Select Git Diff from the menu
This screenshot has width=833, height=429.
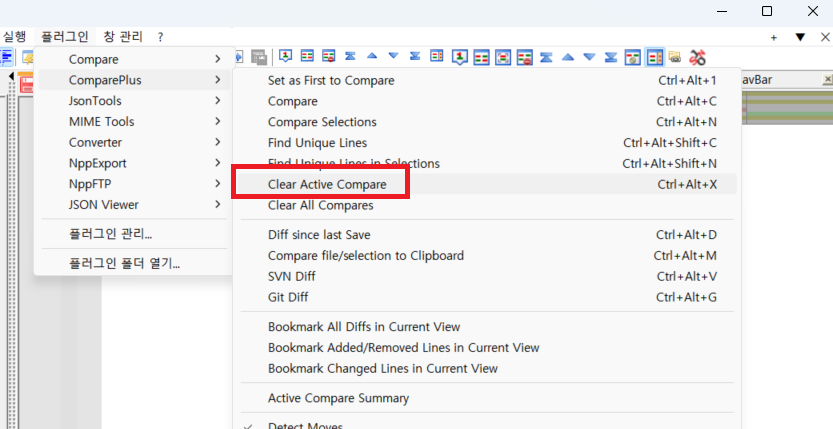289,297
